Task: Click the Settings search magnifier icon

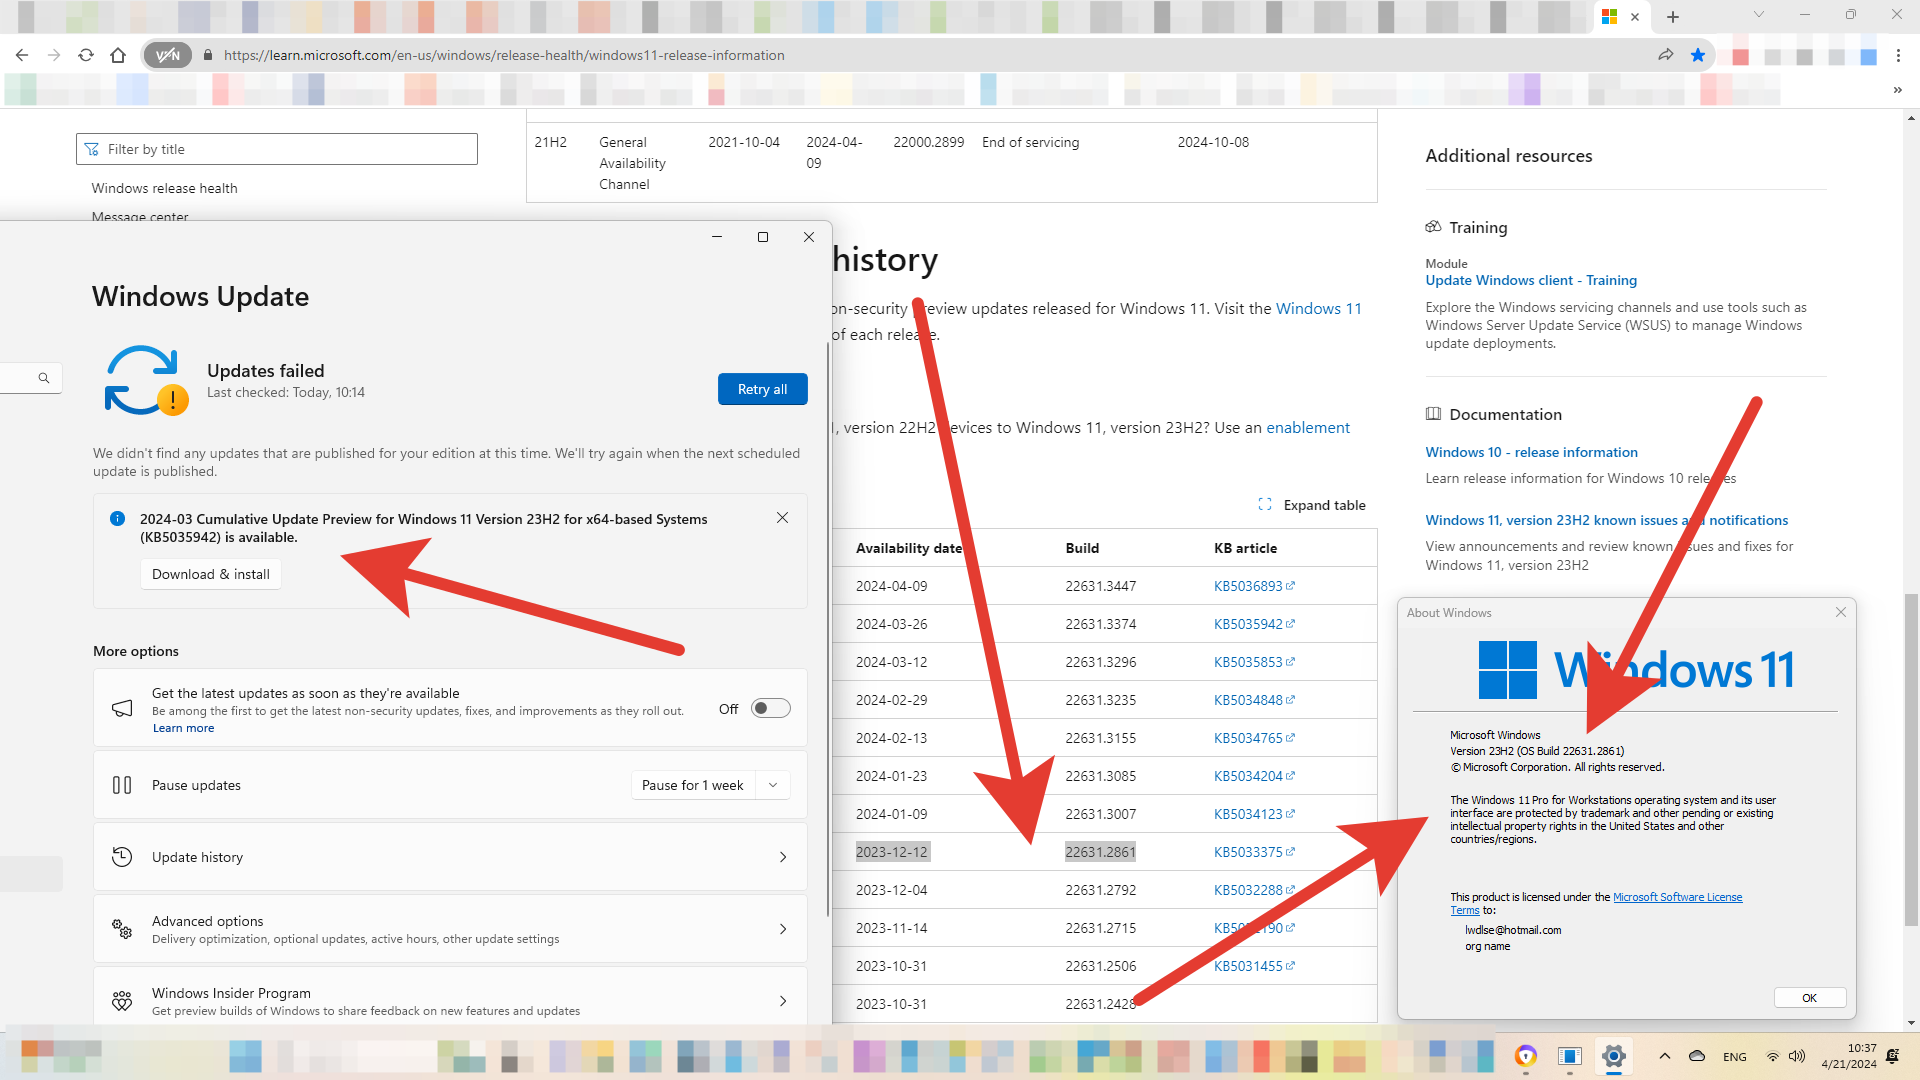Action: click(x=44, y=378)
